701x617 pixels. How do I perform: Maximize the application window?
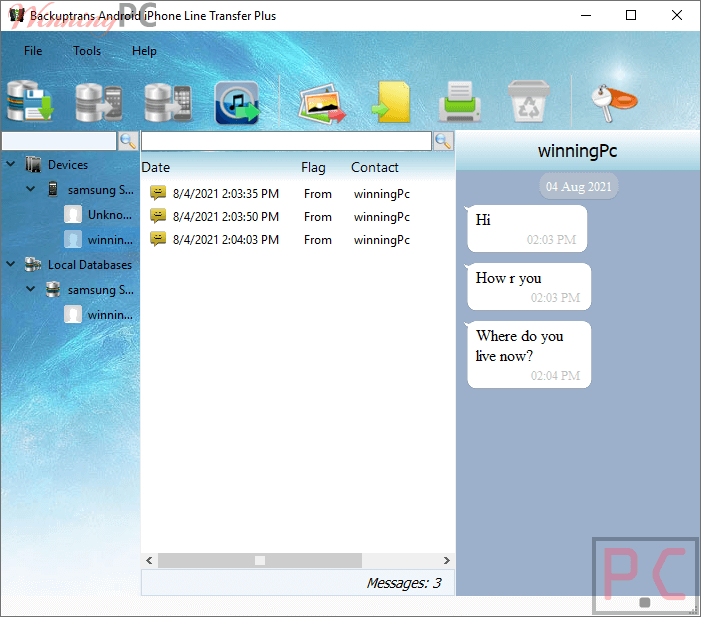point(631,15)
